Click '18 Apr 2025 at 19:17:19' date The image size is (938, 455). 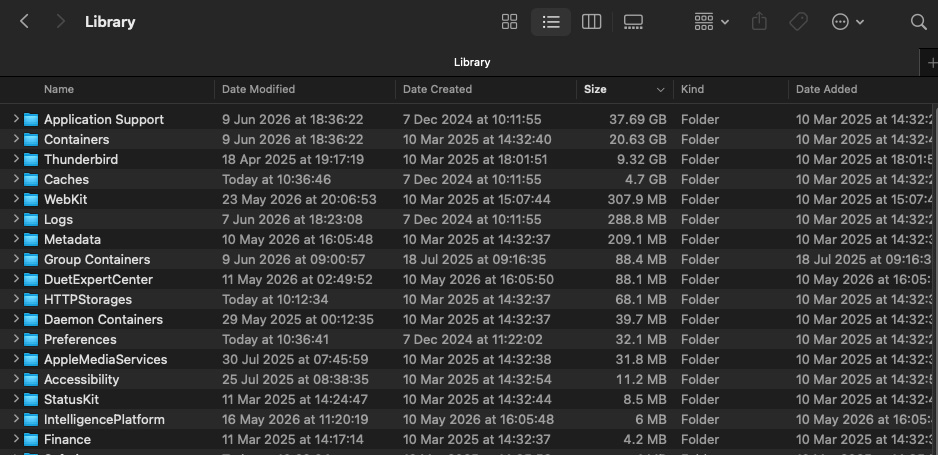[x=293, y=160]
